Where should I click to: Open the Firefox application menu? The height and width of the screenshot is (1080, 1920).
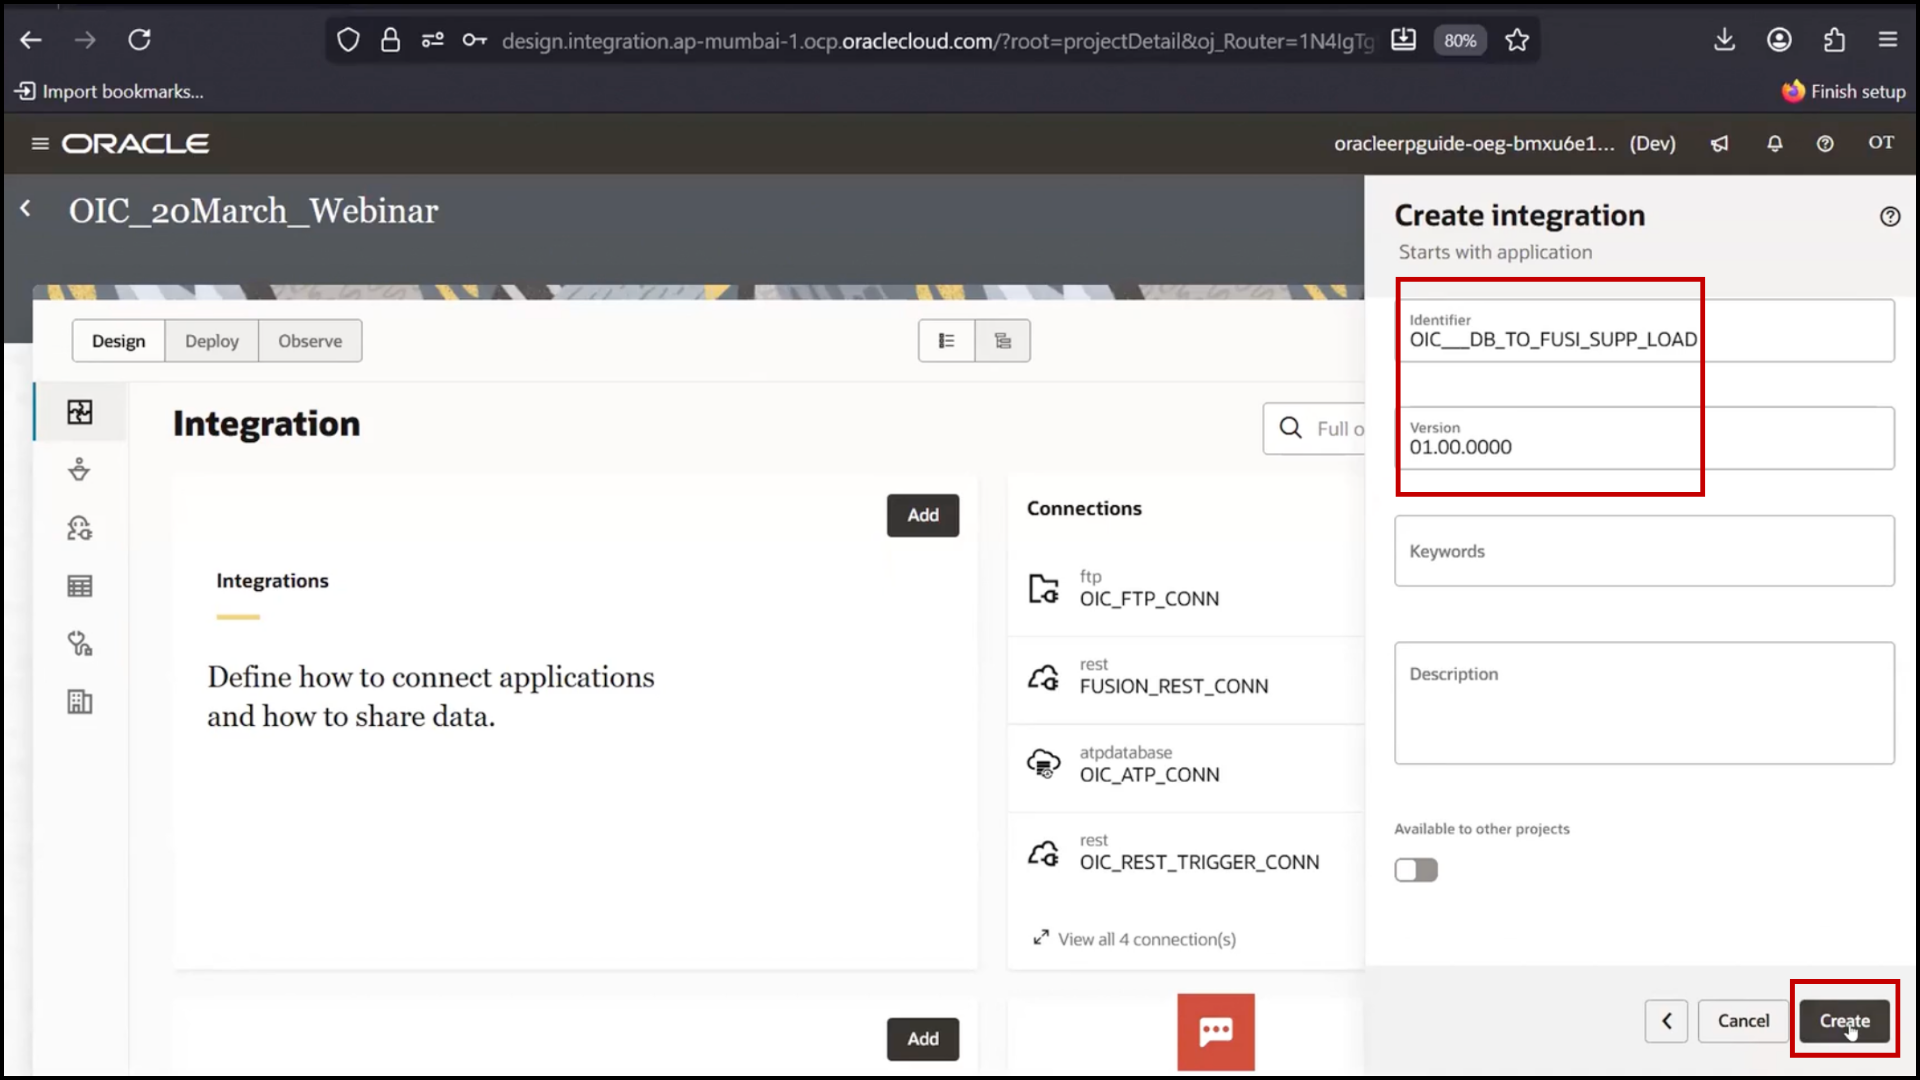coord(1887,40)
